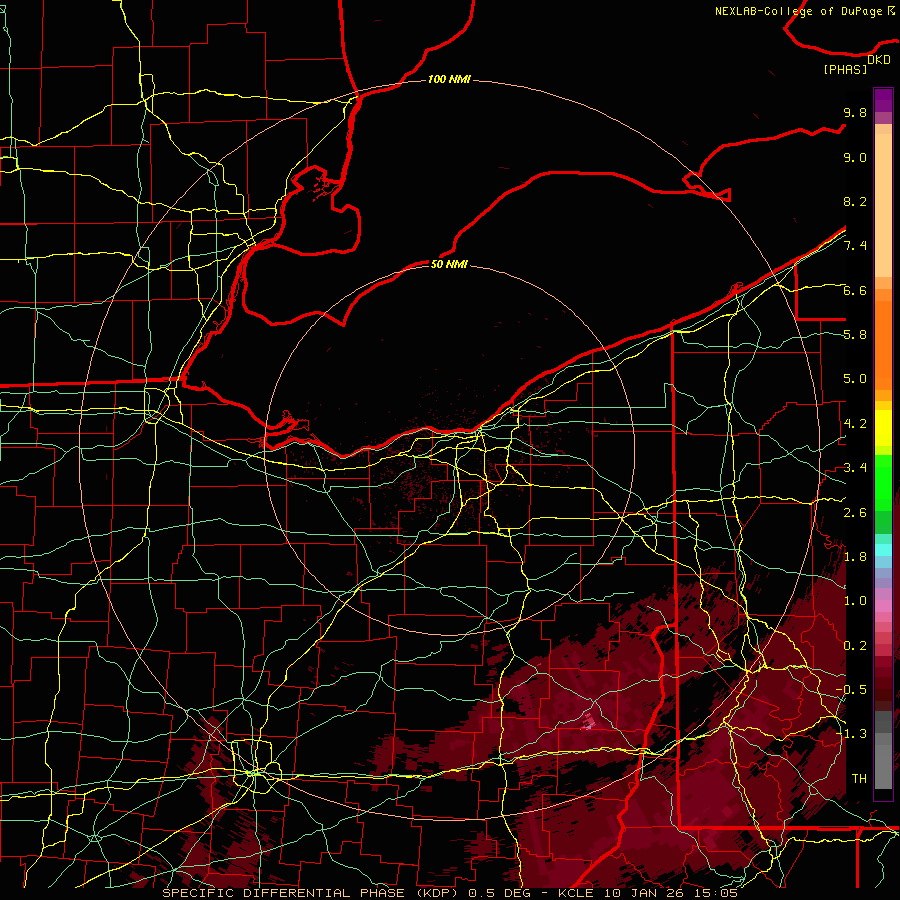
Task: Click the NEXLAB-College of DuPage credit text
Action: pos(800,11)
